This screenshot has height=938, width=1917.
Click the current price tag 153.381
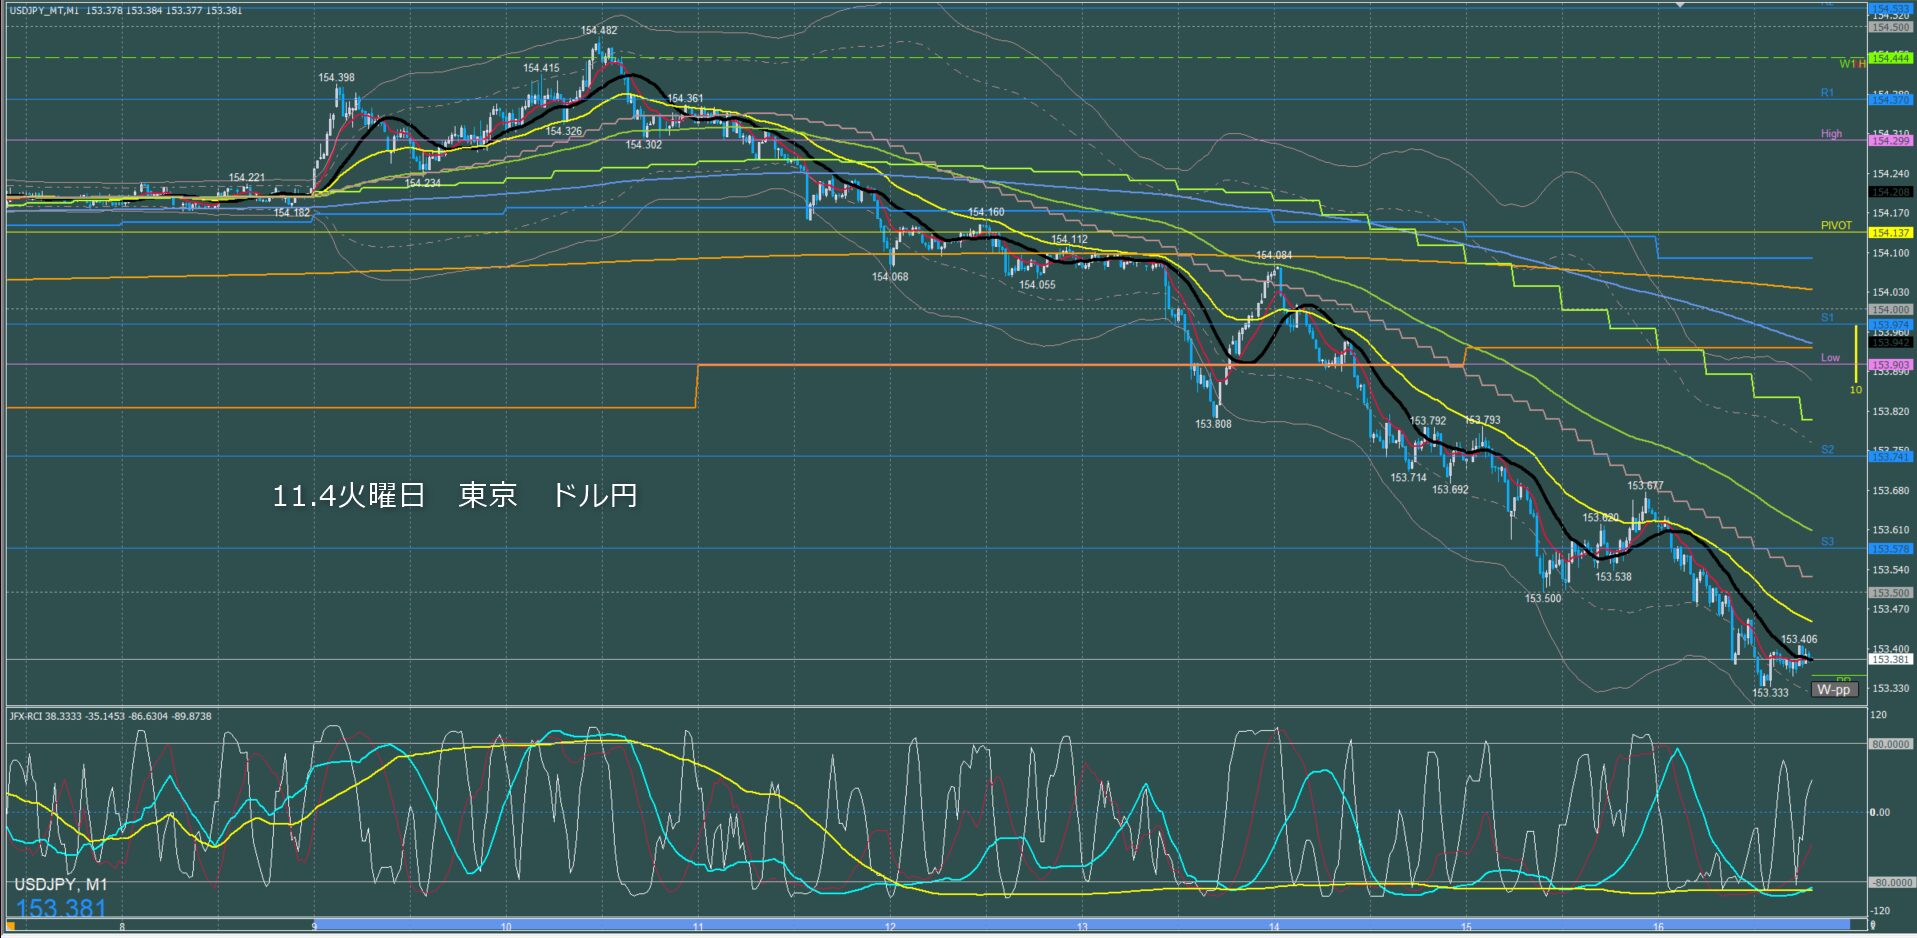(x=1890, y=660)
